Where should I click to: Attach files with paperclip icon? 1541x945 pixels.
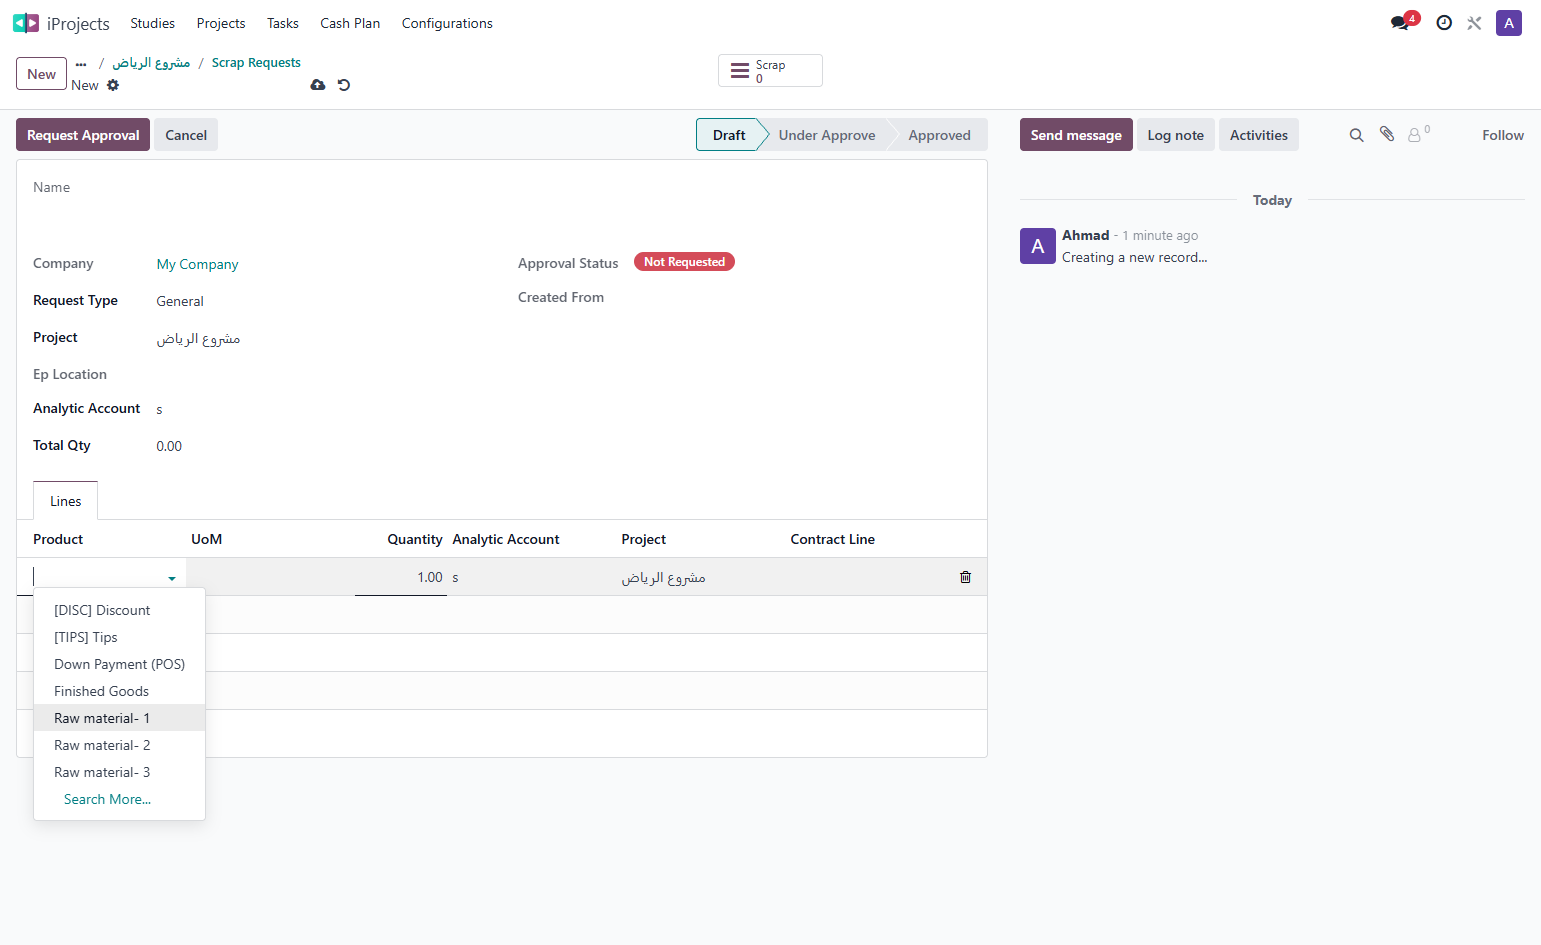coord(1387,134)
